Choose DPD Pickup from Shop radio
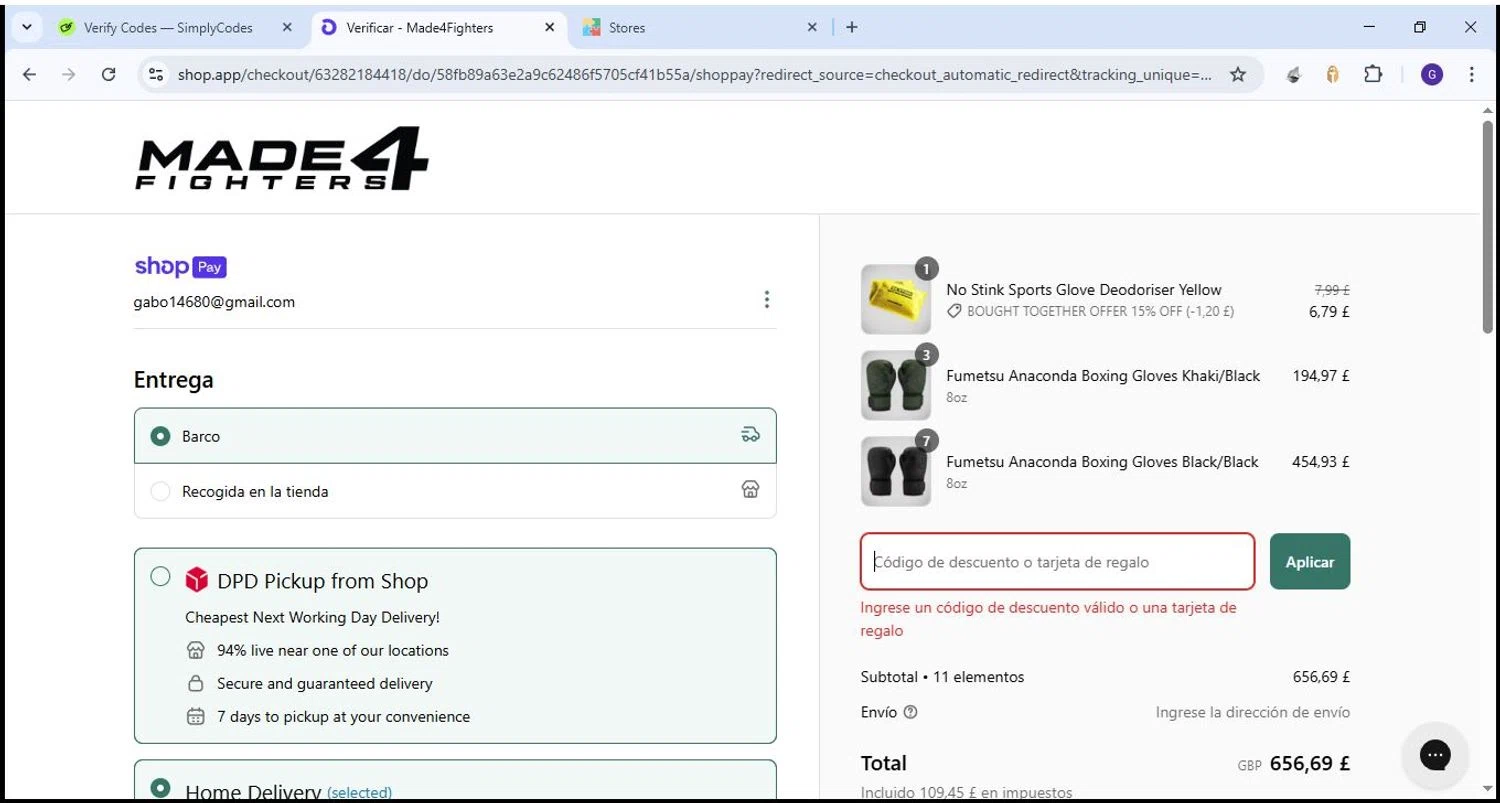The height and width of the screenshot is (803, 1500). pos(160,576)
